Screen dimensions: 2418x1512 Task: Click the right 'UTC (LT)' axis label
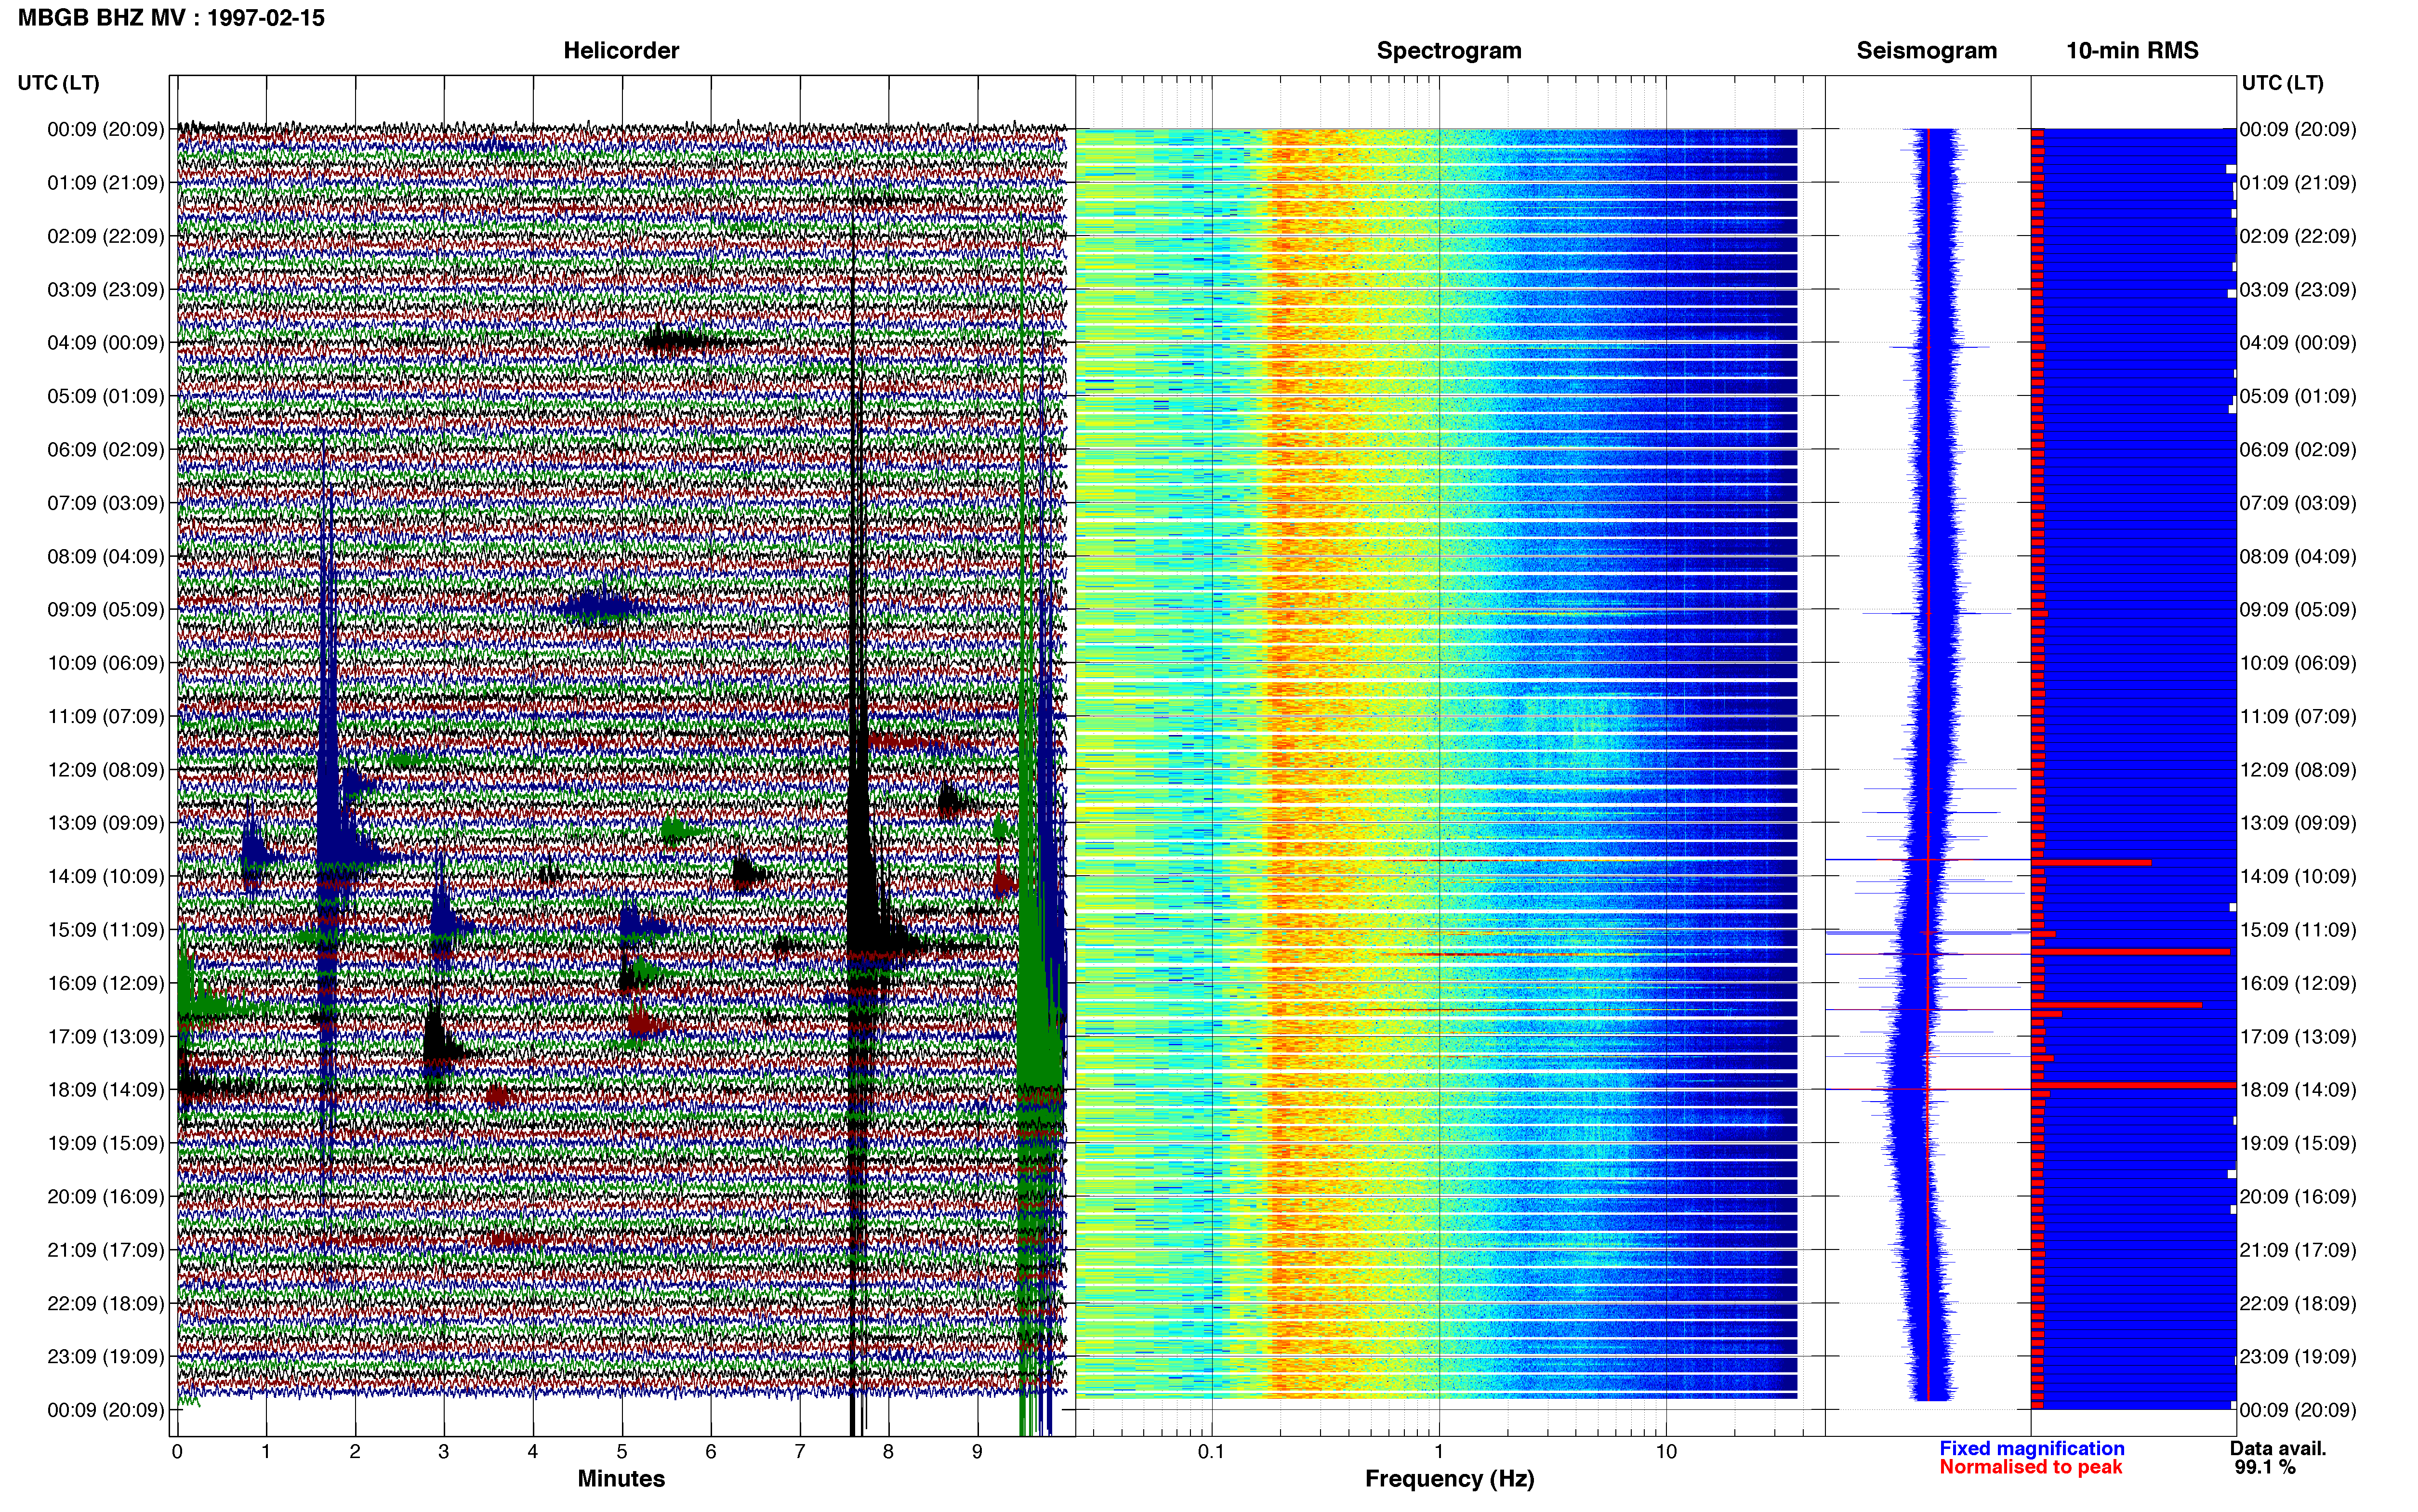click(2282, 83)
